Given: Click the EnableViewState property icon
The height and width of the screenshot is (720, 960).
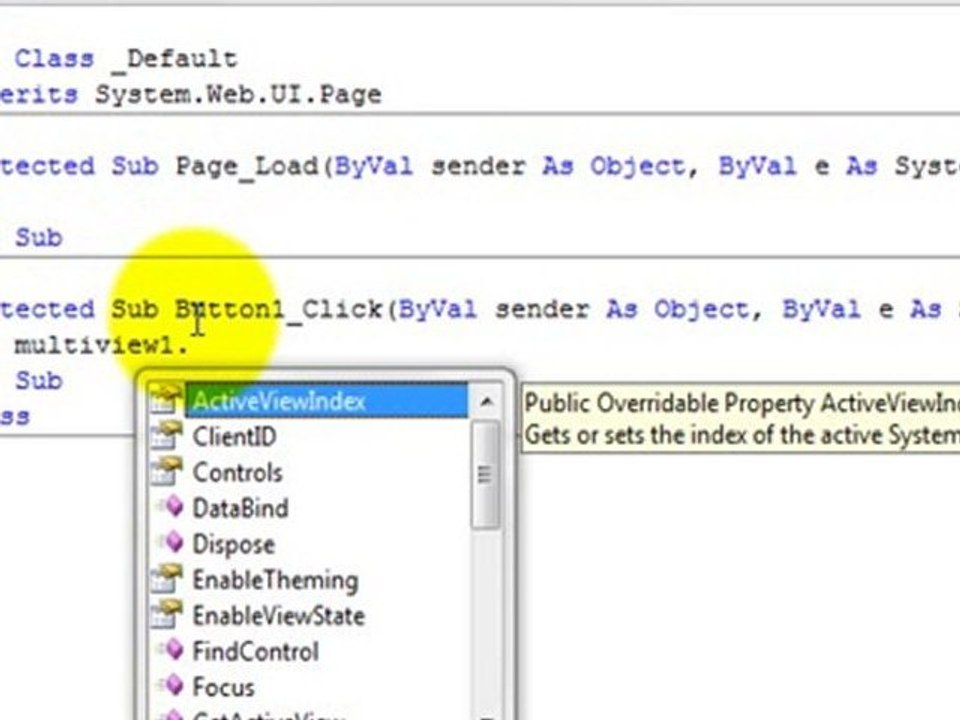Looking at the screenshot, I should (x=166, y=615).
